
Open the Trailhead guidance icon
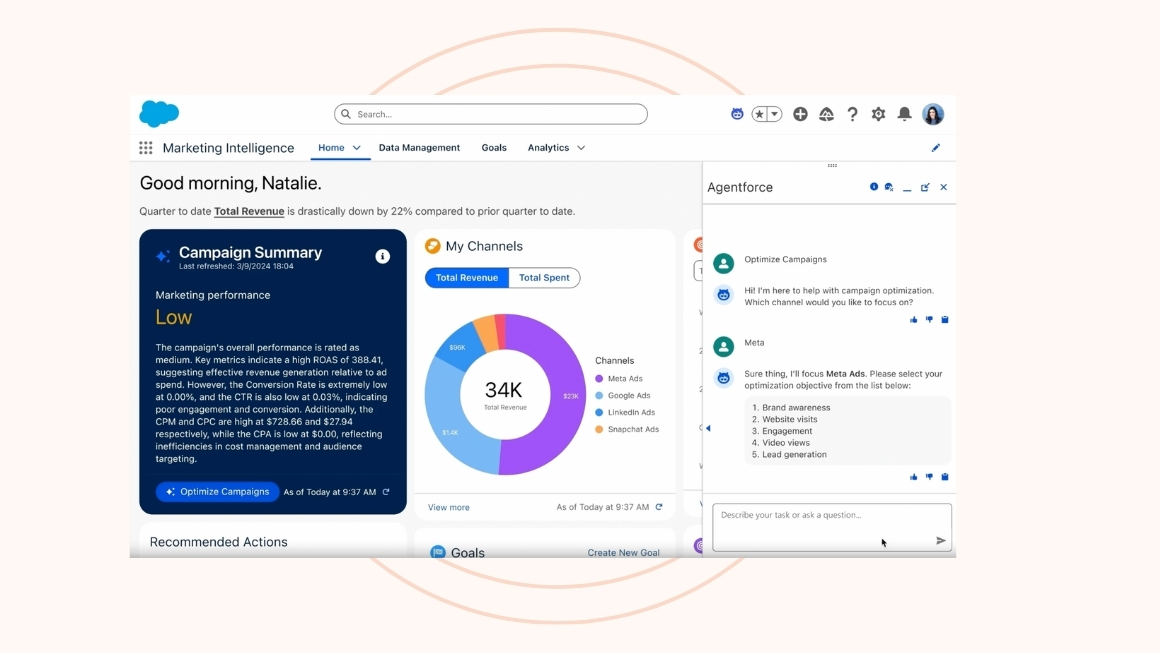pos(826,114)
